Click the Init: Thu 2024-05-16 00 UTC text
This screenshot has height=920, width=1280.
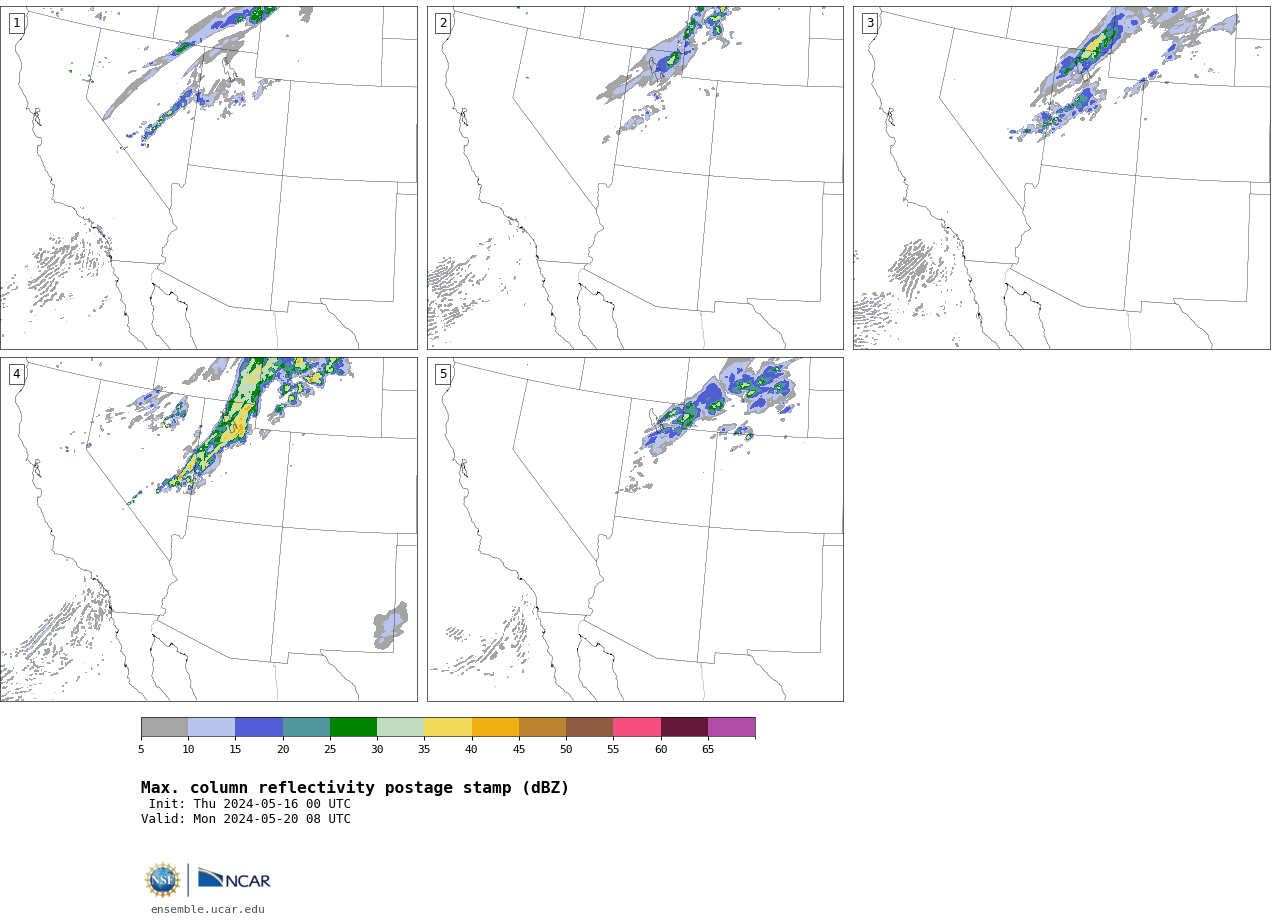click(x=250, y=804)
